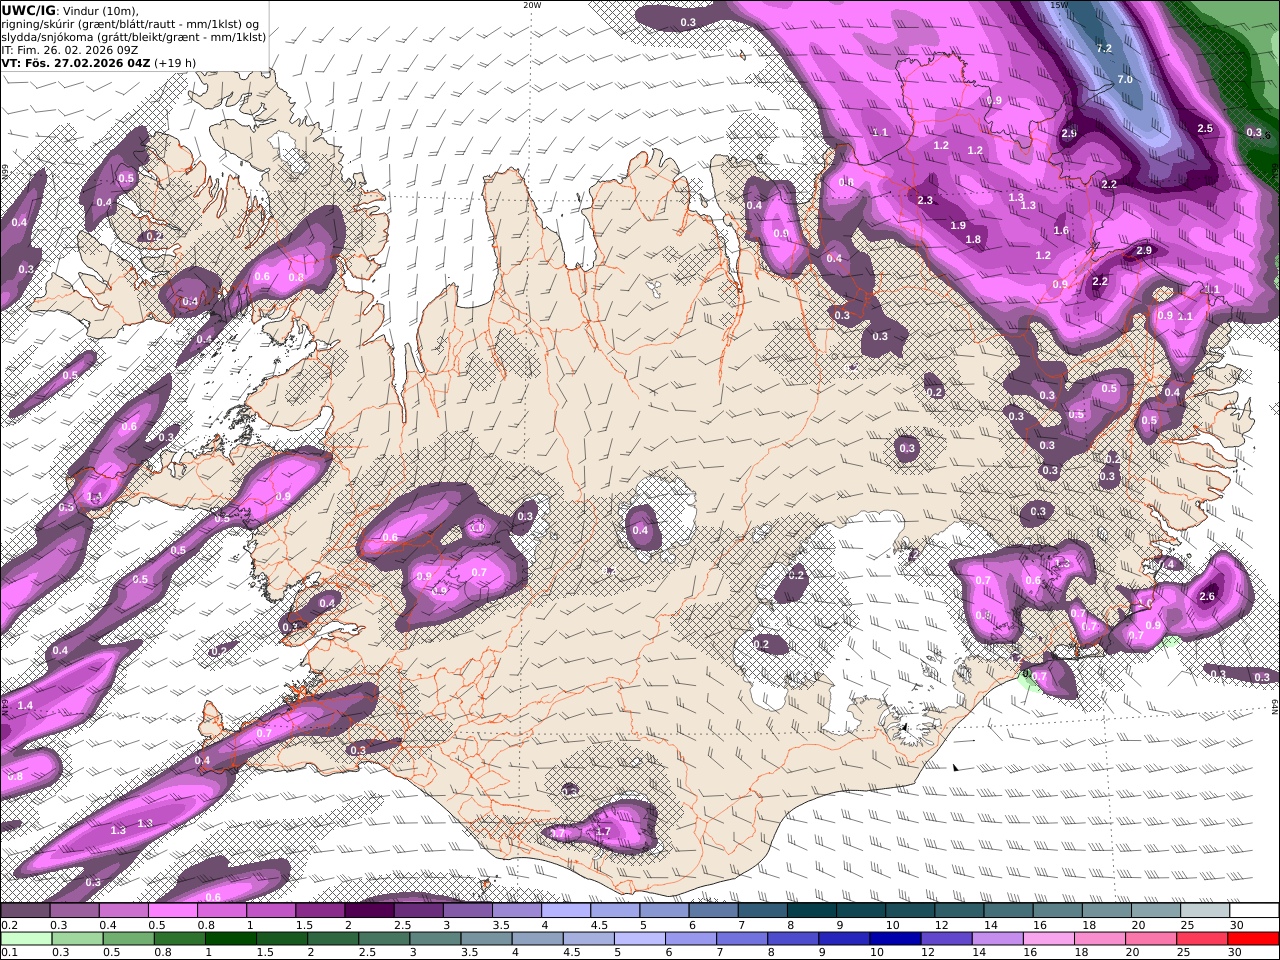Viewport: 1280px width, 960px height.
Task: Click the 0.2 label under the snow legend
Action: coord(10,925)
